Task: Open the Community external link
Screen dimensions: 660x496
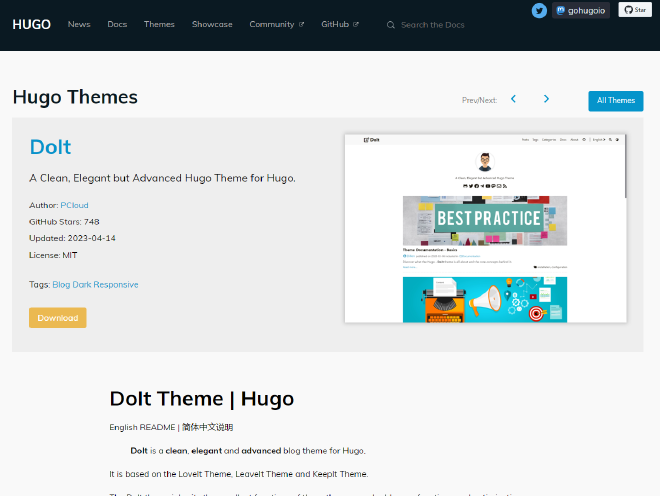Action: tap(277, 24)
